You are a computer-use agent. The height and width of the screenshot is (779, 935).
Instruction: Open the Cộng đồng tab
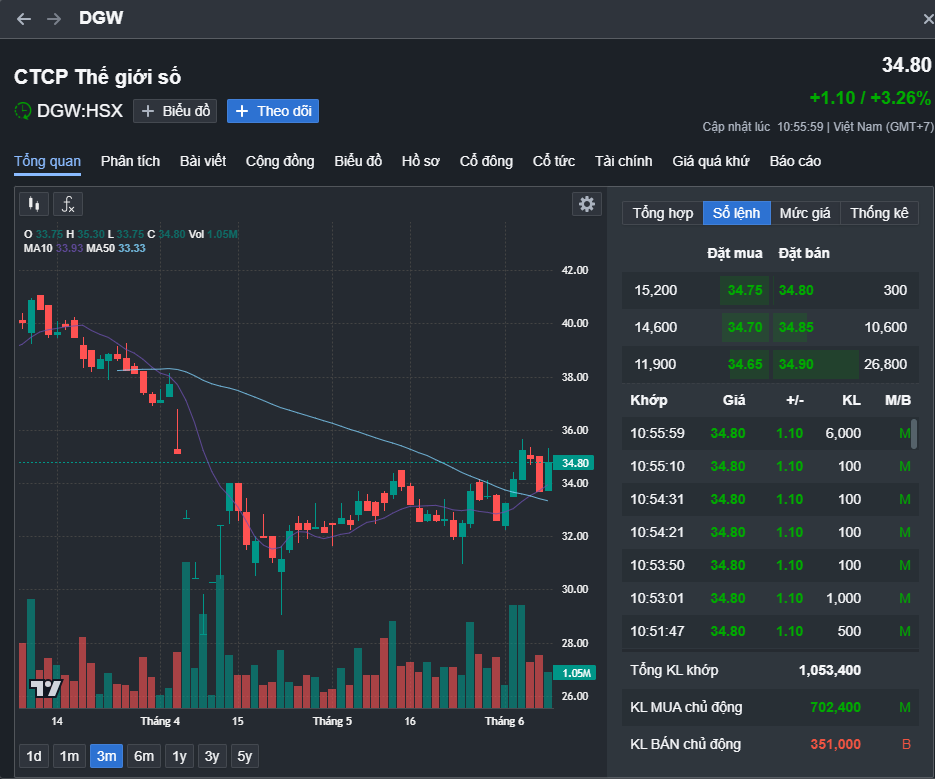tap(280, 161)
